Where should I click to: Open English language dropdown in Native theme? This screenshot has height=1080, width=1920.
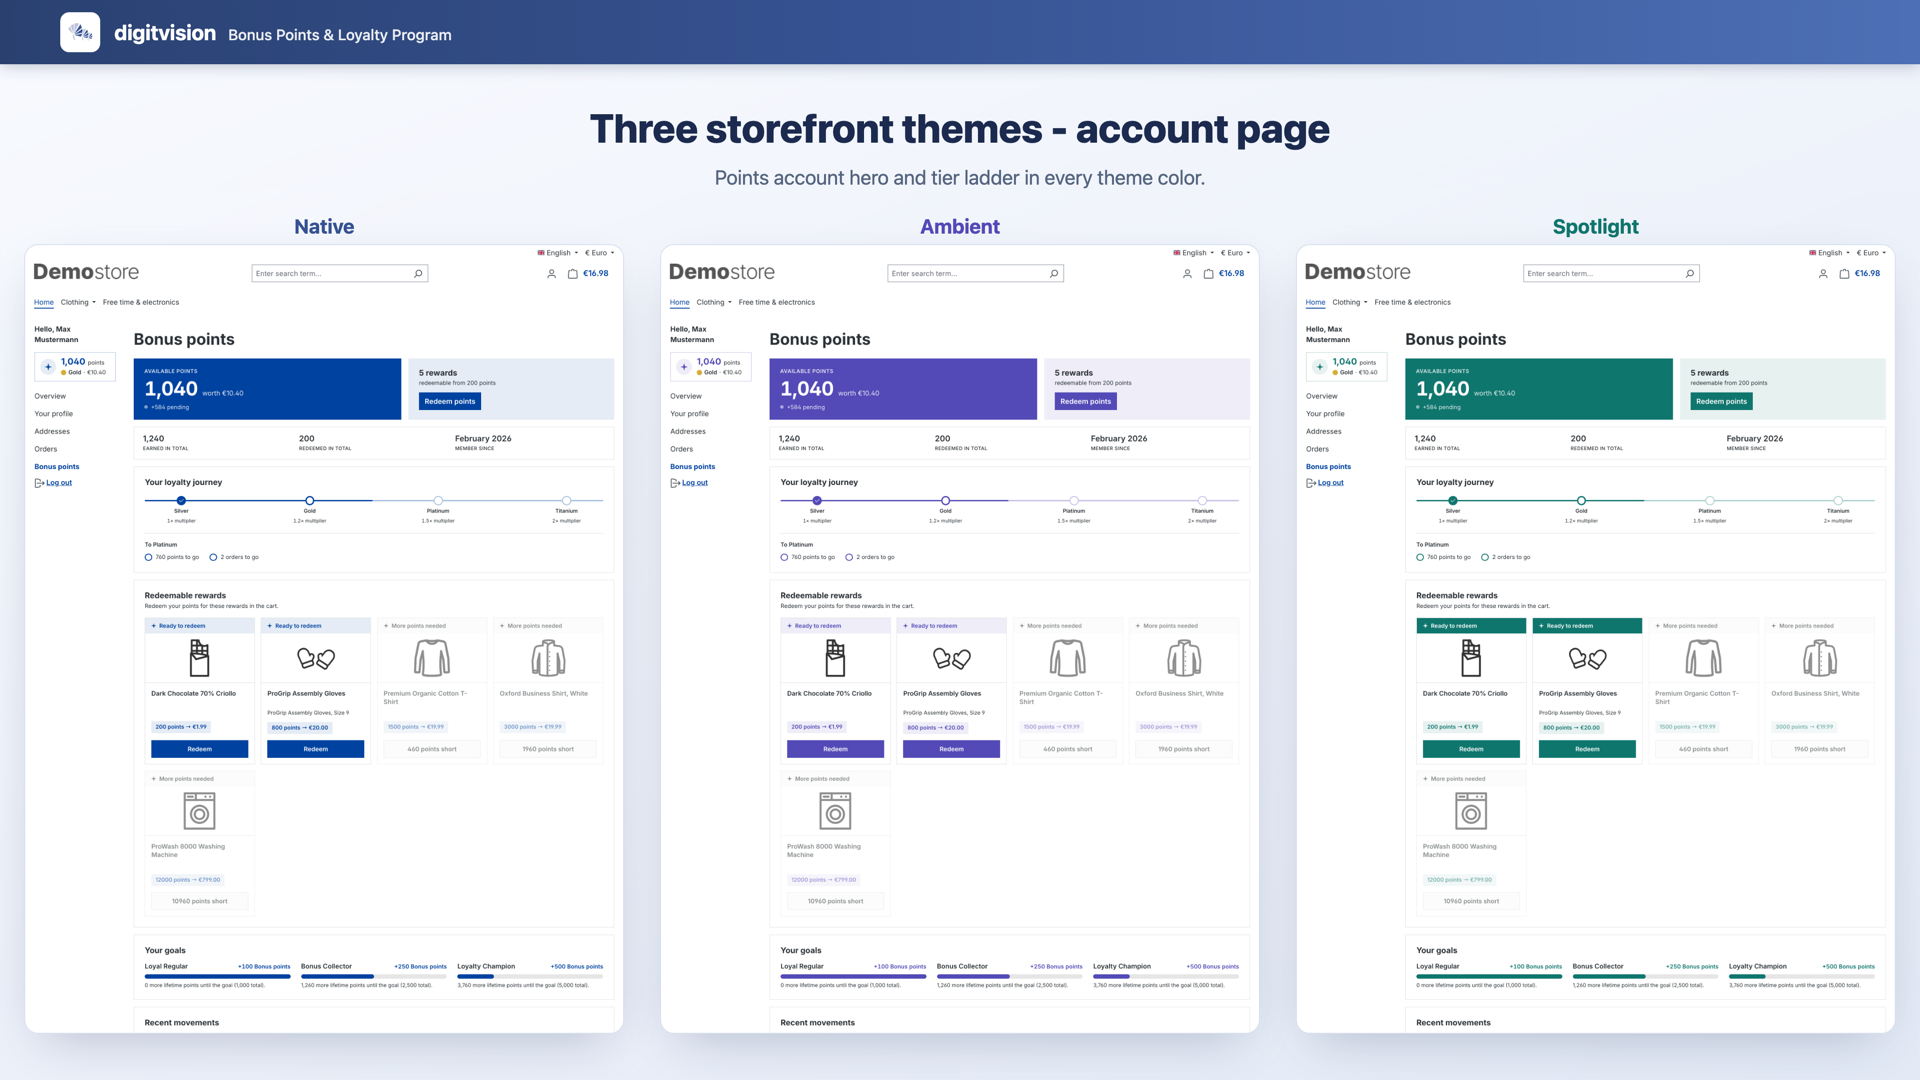point(558,253)
